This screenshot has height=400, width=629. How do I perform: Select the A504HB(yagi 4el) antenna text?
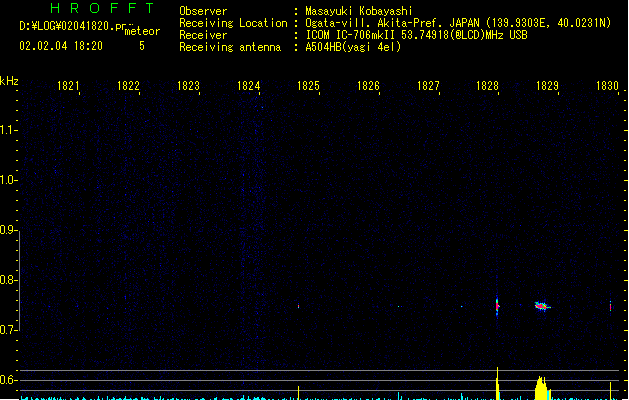click(353, 47)
